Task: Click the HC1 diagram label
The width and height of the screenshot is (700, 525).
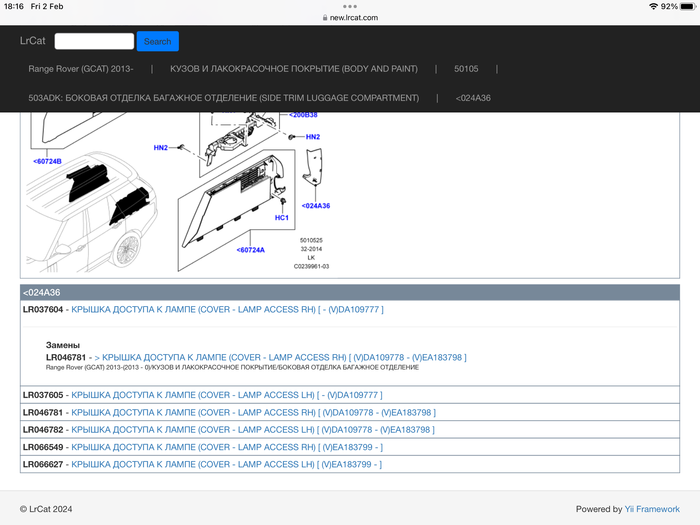Action: click(282, 217)
